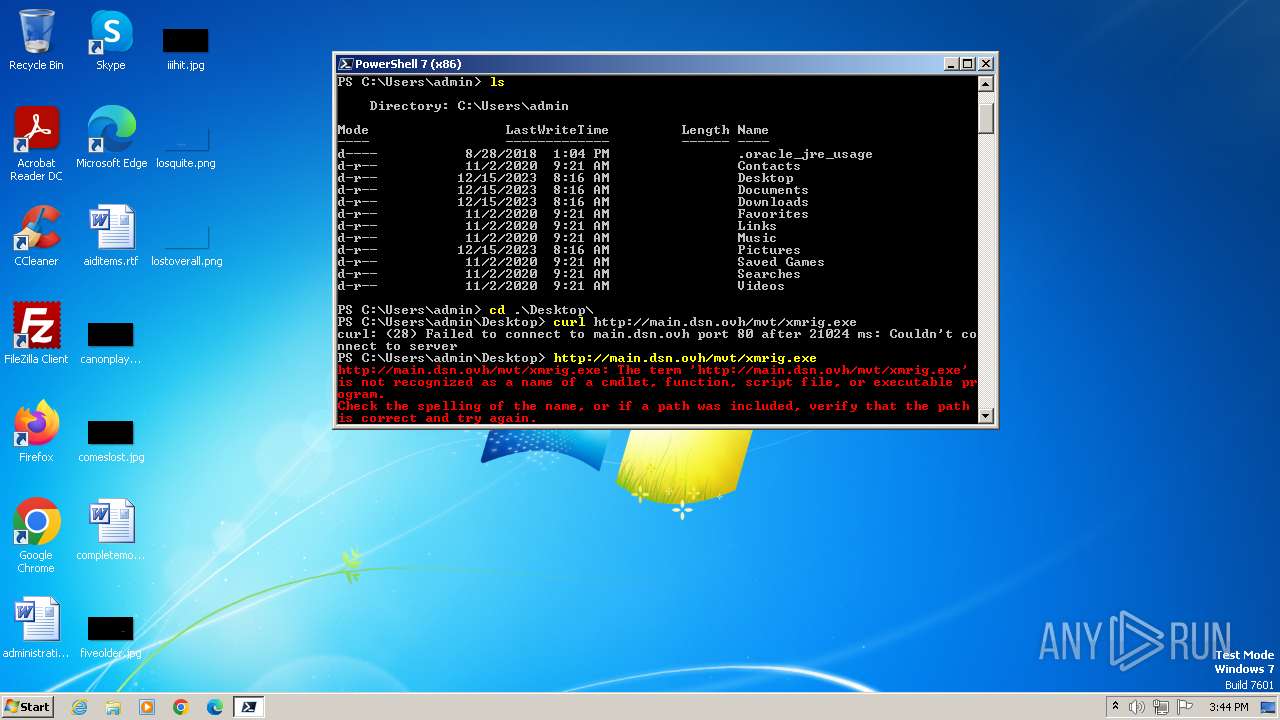Click the LastWriteTime column header

click(557, 130)
